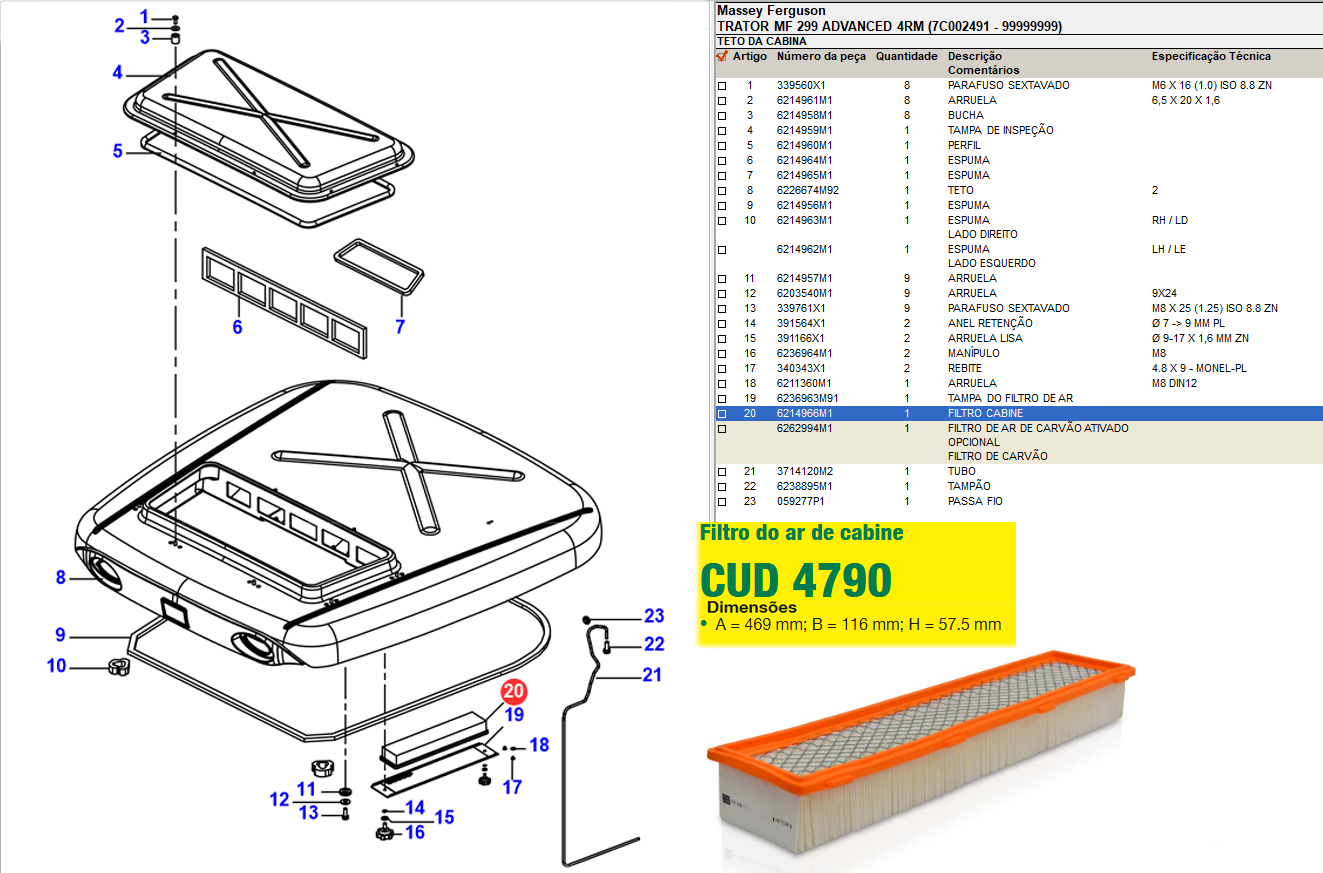The width and height of the screenshot is (1323, 873).
Task: Click callout number 16 near the knob
Action: pyautogui.click(x=415, y=832)
